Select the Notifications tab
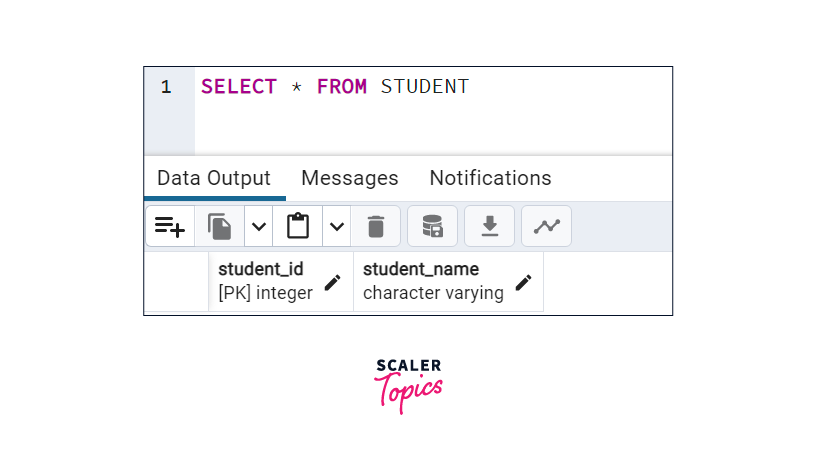817x462 pixels. pos(490,178)
